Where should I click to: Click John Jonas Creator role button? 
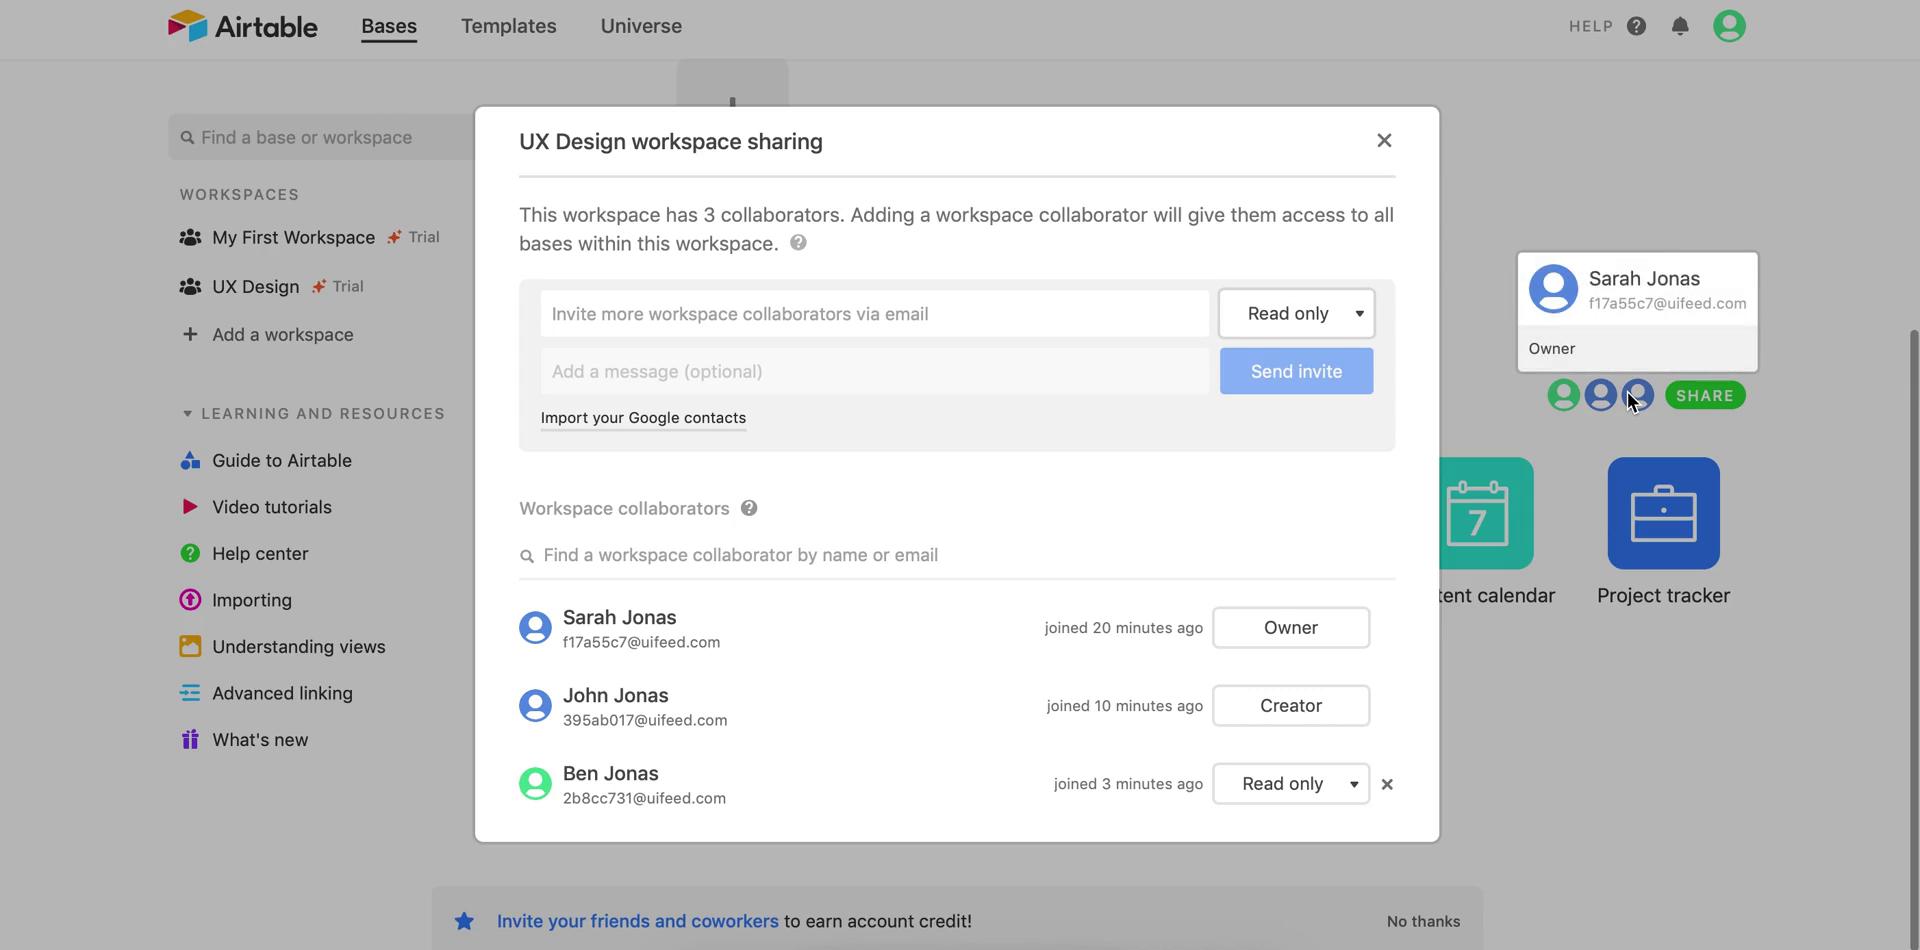[x=1291, y=706]
